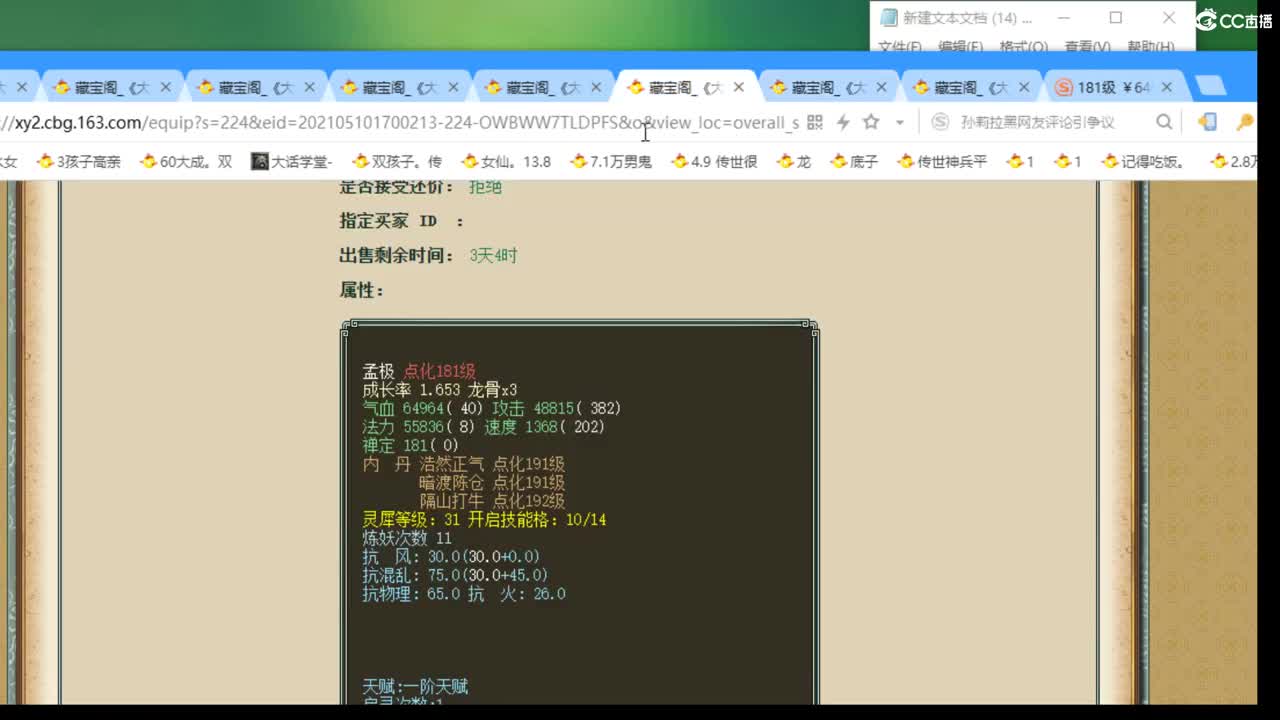Close the active highlighted 藏宝阁 tab

(x=738, y=88)
